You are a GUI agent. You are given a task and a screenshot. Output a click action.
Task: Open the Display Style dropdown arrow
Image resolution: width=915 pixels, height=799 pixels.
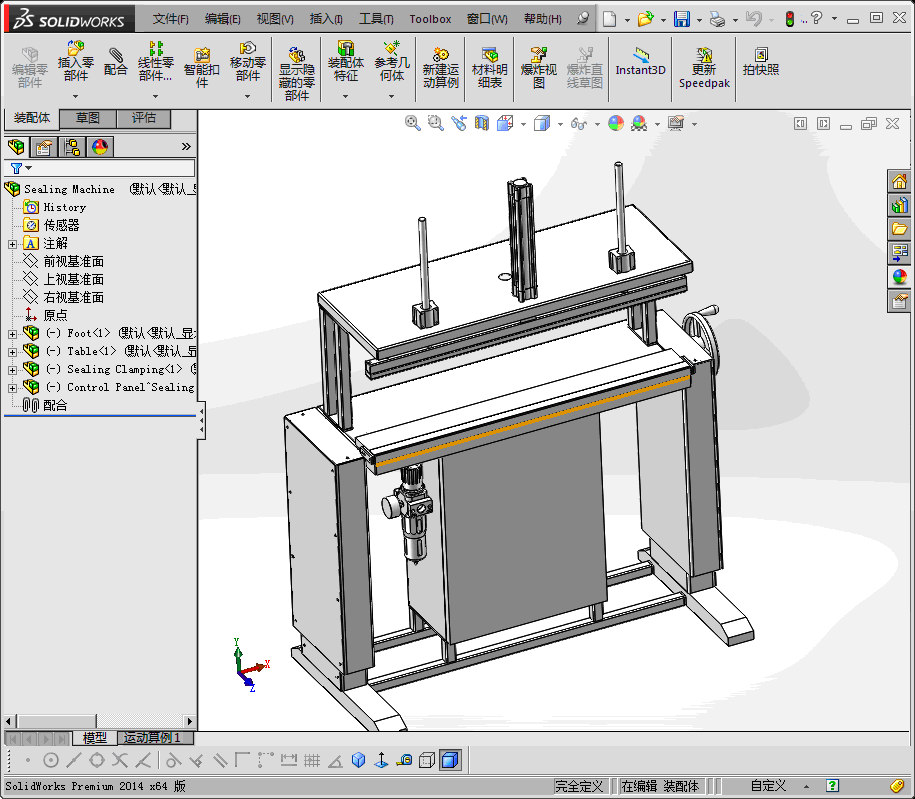click(x=558, y=124)
